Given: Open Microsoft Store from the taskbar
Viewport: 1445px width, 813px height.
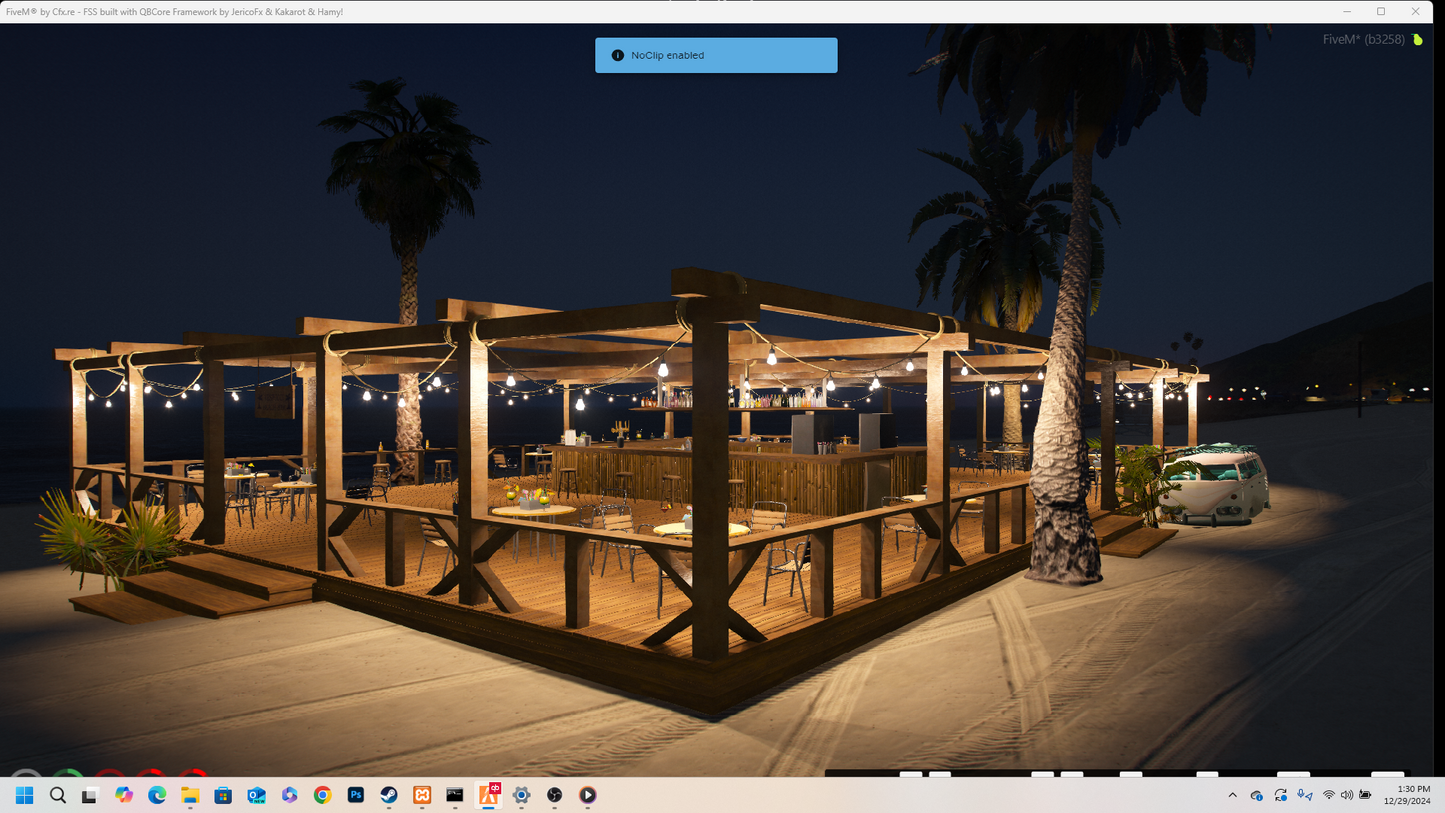Looking at the screenshot, I should pos(223,795).
